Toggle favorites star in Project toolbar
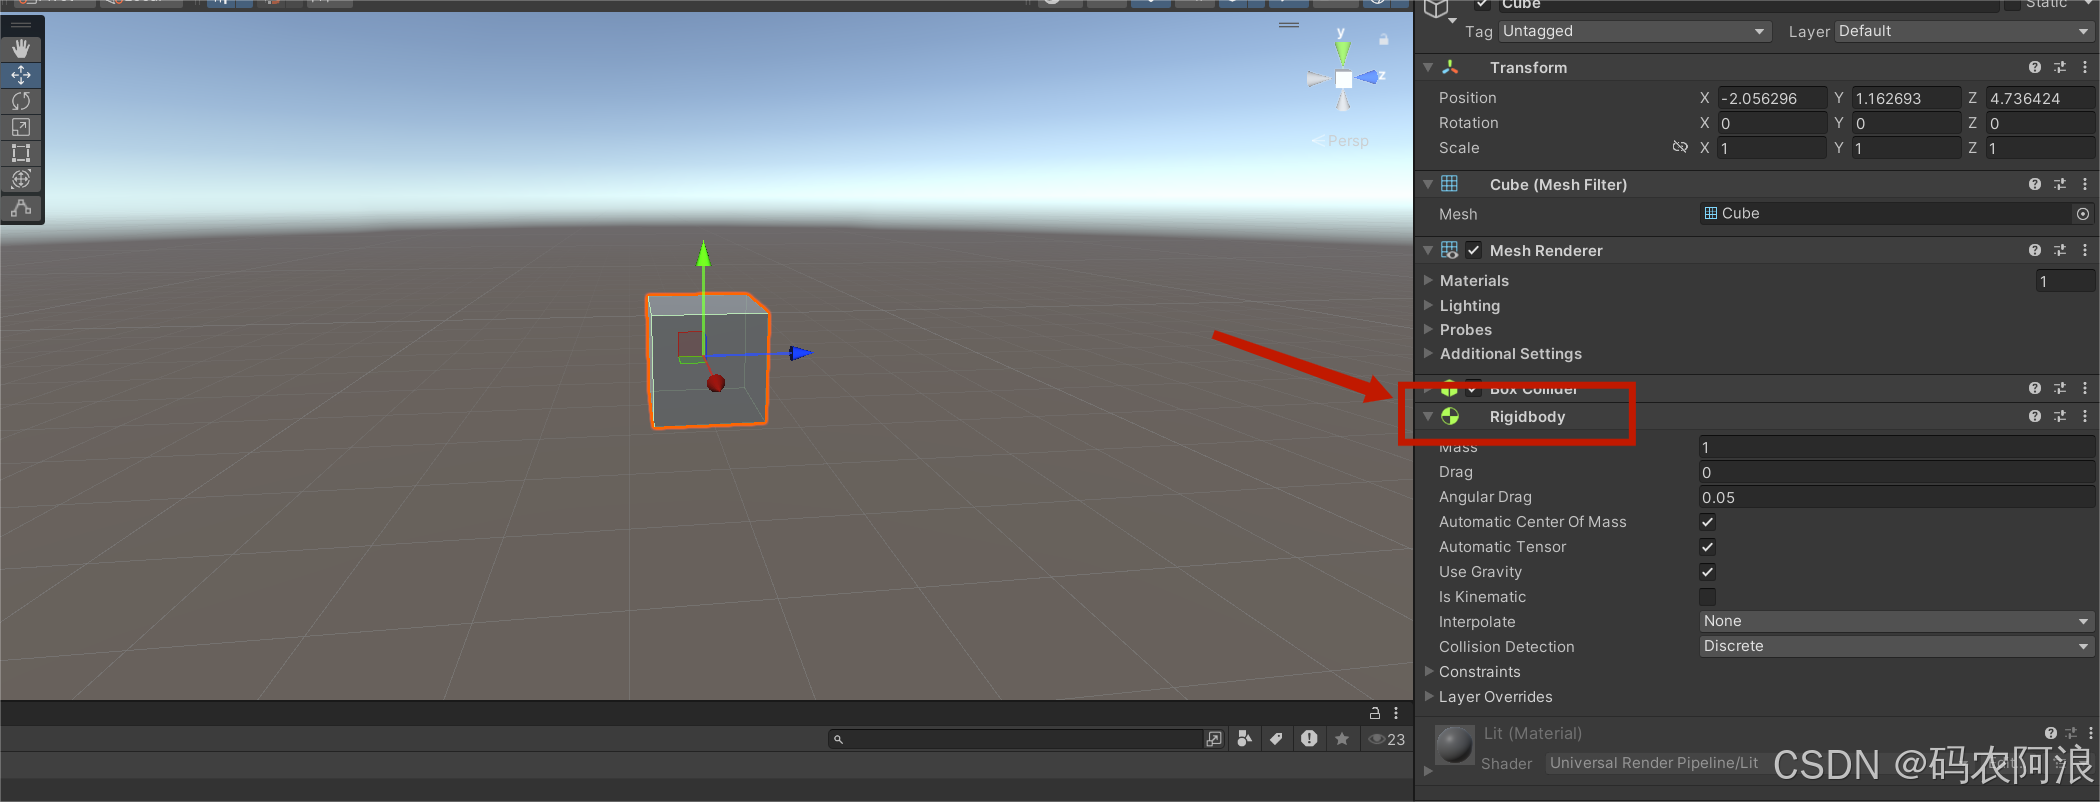 [x=1342, y=739]
